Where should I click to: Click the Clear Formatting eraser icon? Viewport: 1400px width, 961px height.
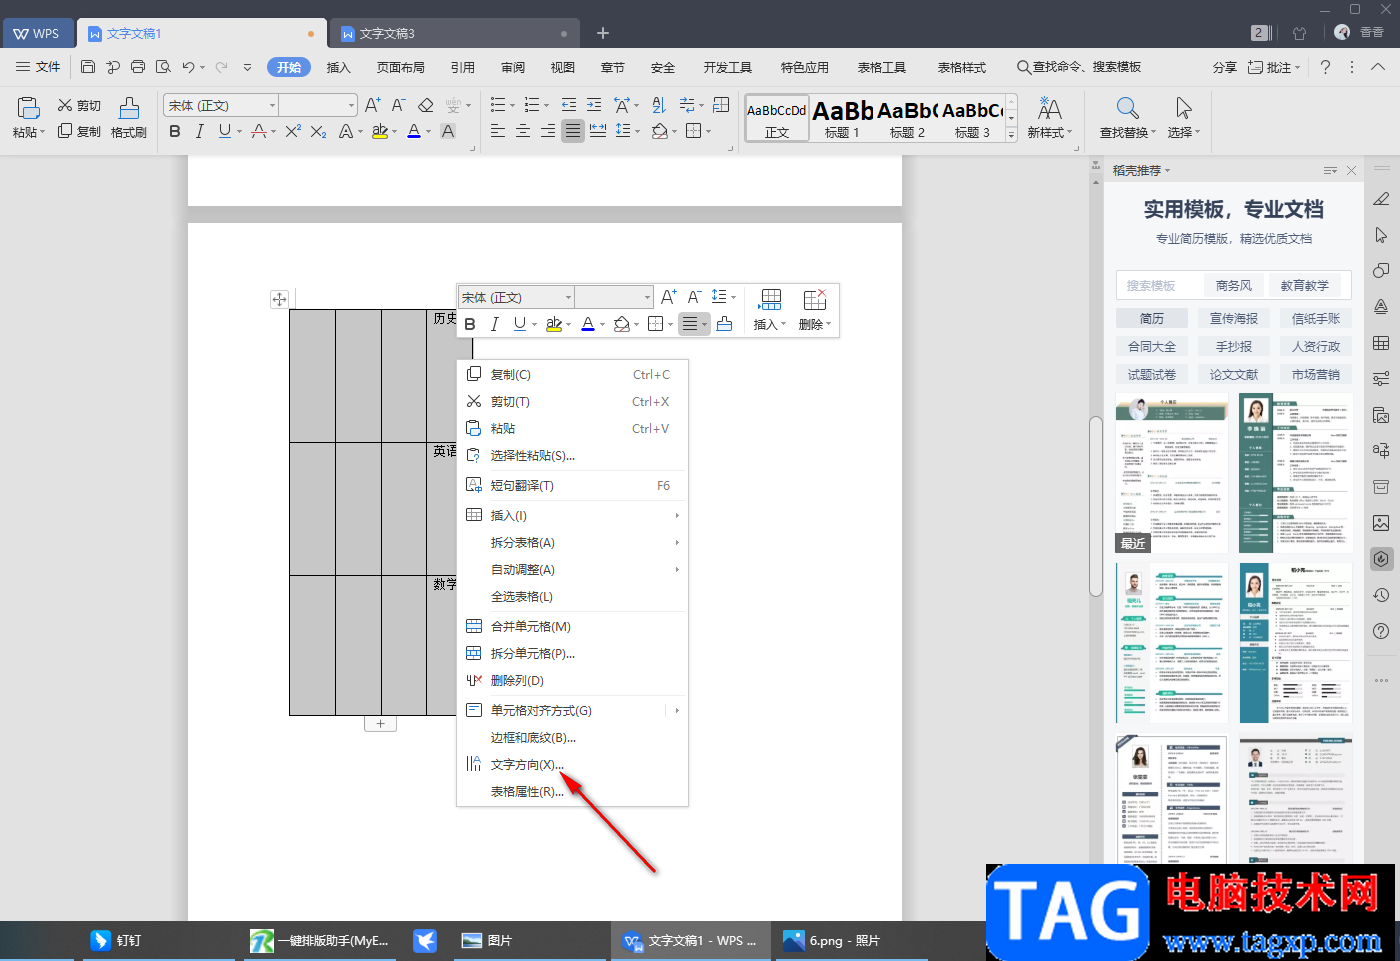tap(426, 105)
